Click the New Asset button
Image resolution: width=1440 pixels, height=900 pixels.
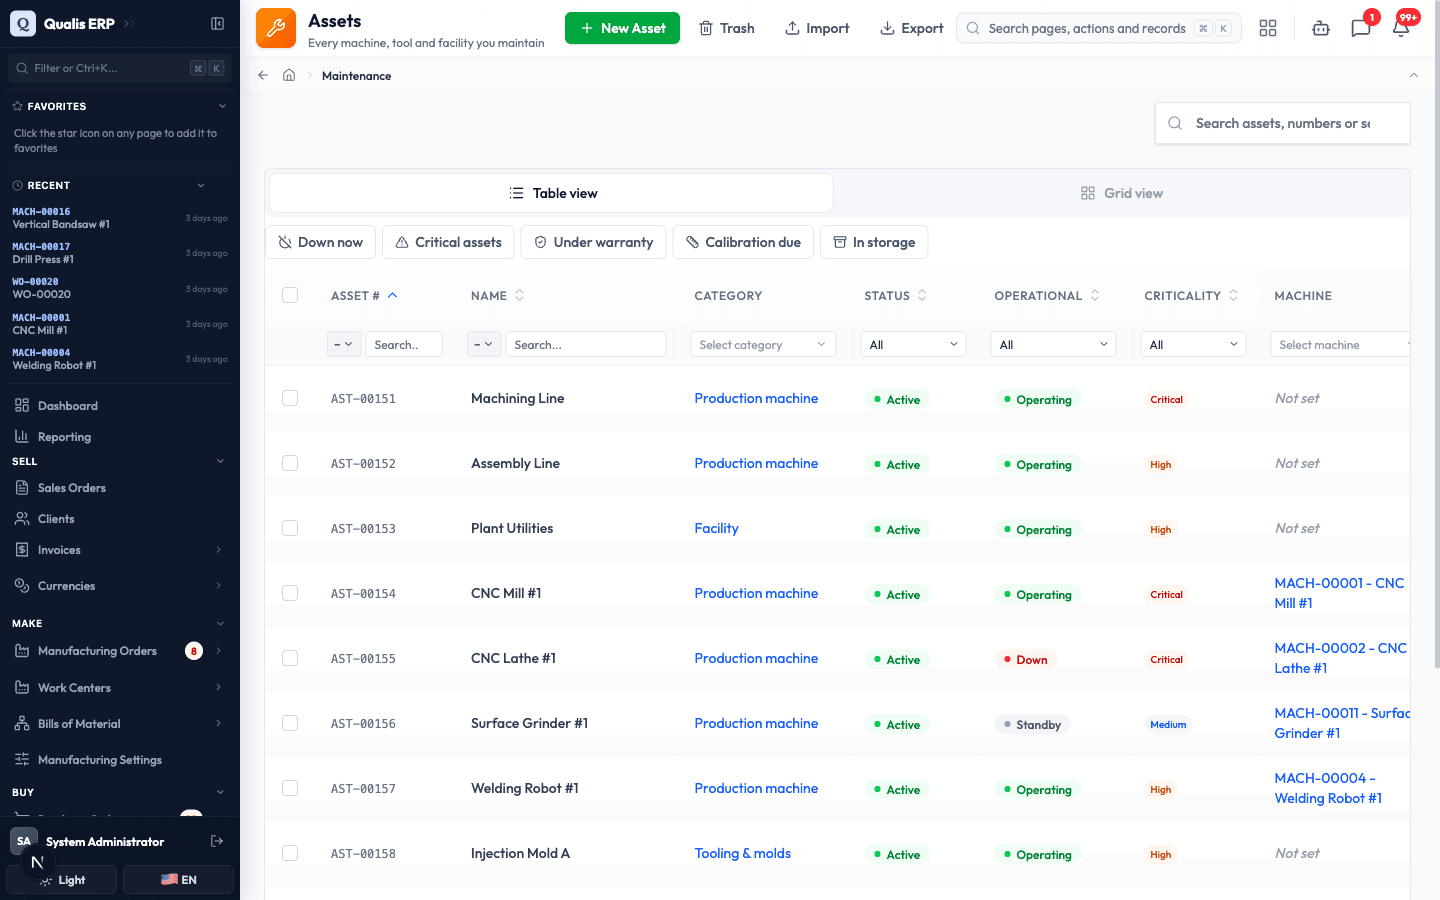622,28
